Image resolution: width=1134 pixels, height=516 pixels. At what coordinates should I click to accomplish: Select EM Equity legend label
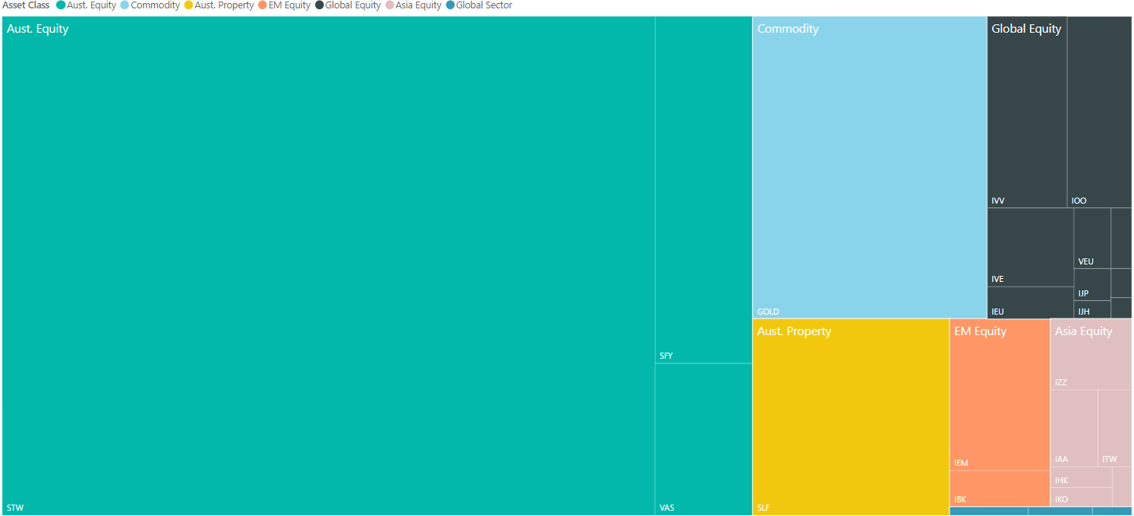[x=289, y=6]
